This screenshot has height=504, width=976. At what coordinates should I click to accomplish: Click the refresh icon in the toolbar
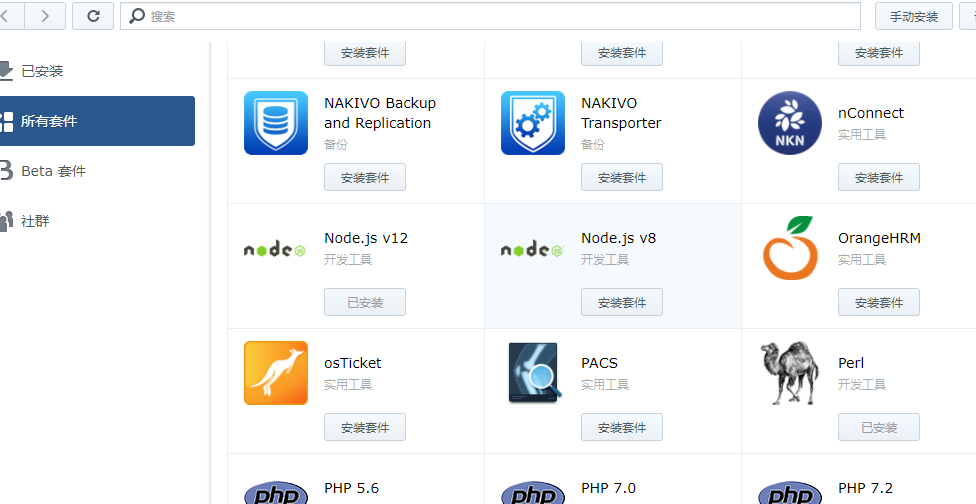[x=93, y=16]
